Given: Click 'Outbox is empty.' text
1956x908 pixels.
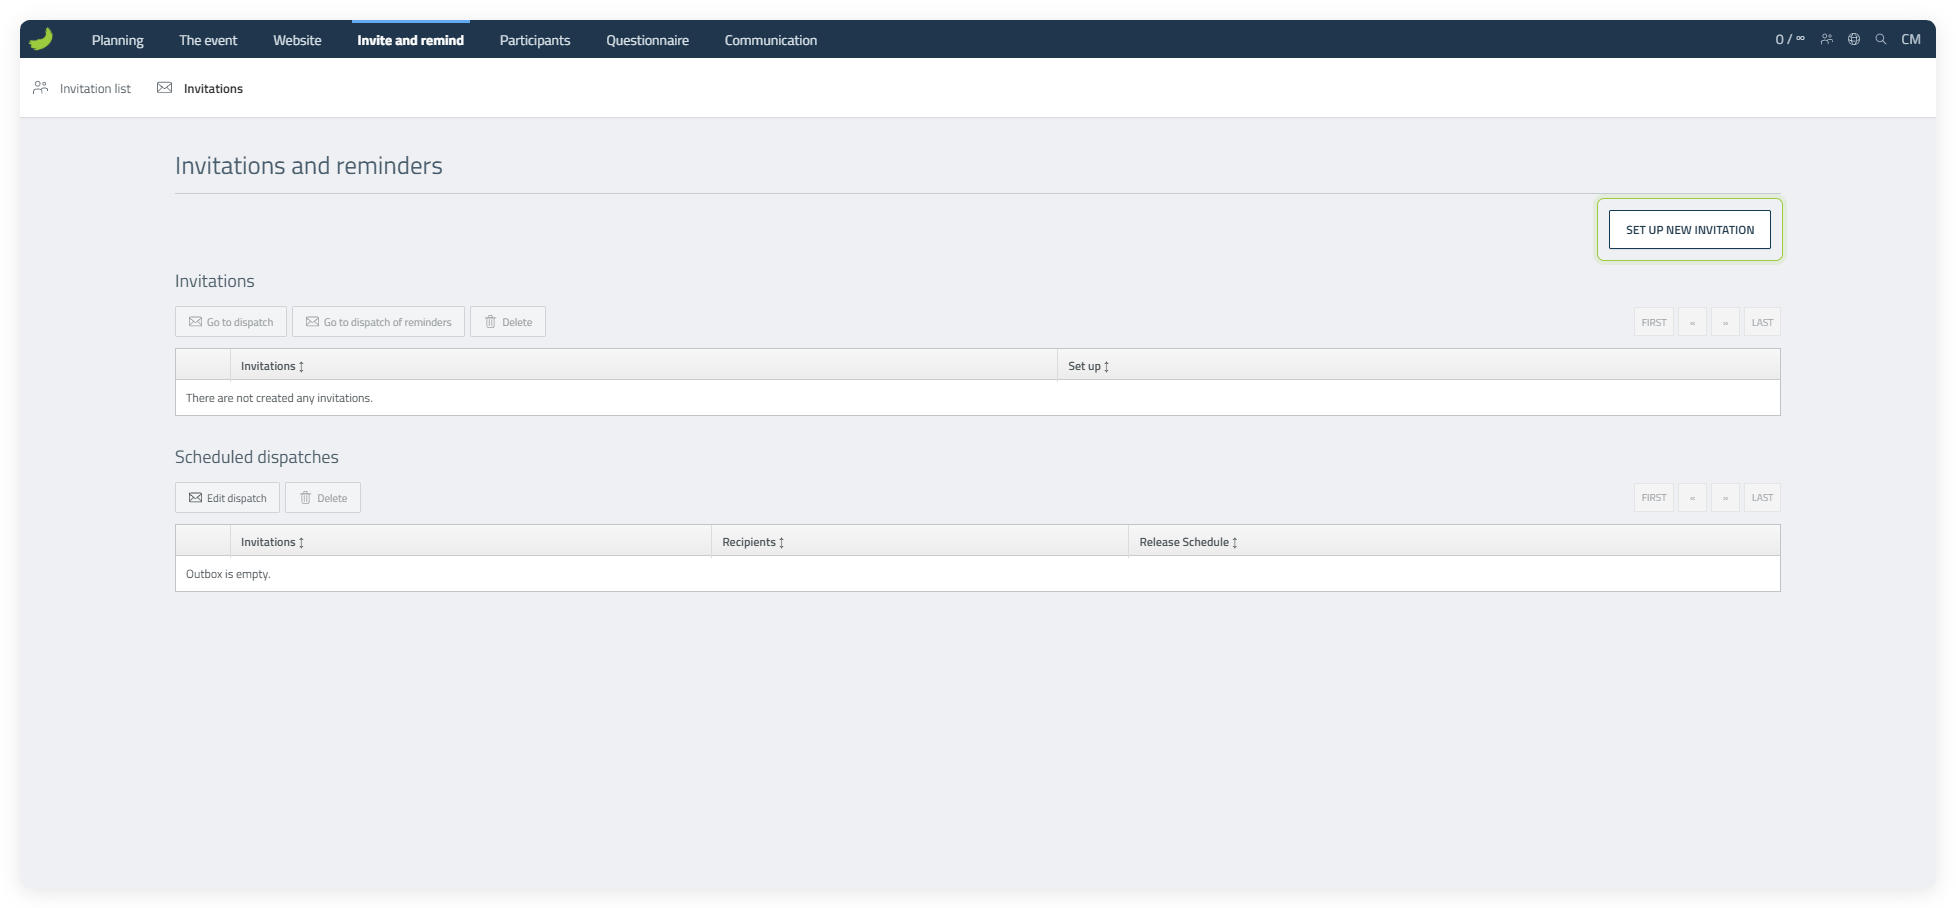Looking at the screenshot, I should point(228,574).
